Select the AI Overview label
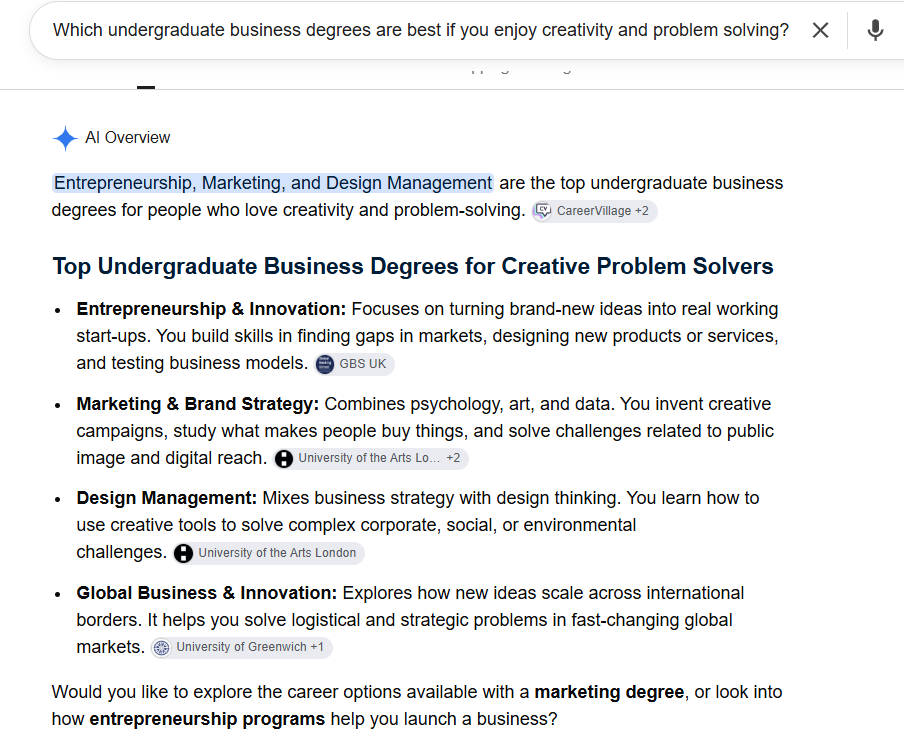Screen dimensions: 904x746 (x=127, y=138)
